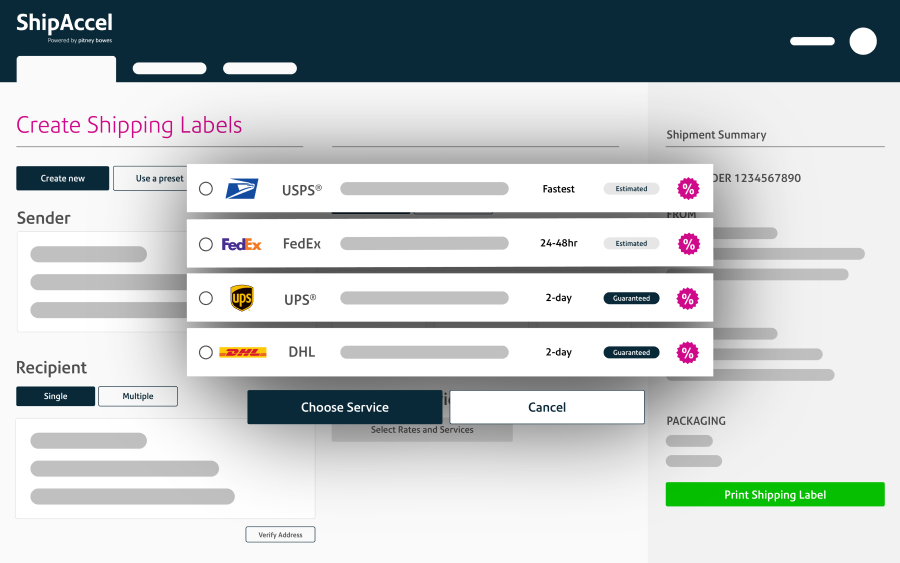Image resolution: width=900 pixels, height=563 pixels.
Task: Click the FedEx carrier name text
Action: click(x=302, y=244)
